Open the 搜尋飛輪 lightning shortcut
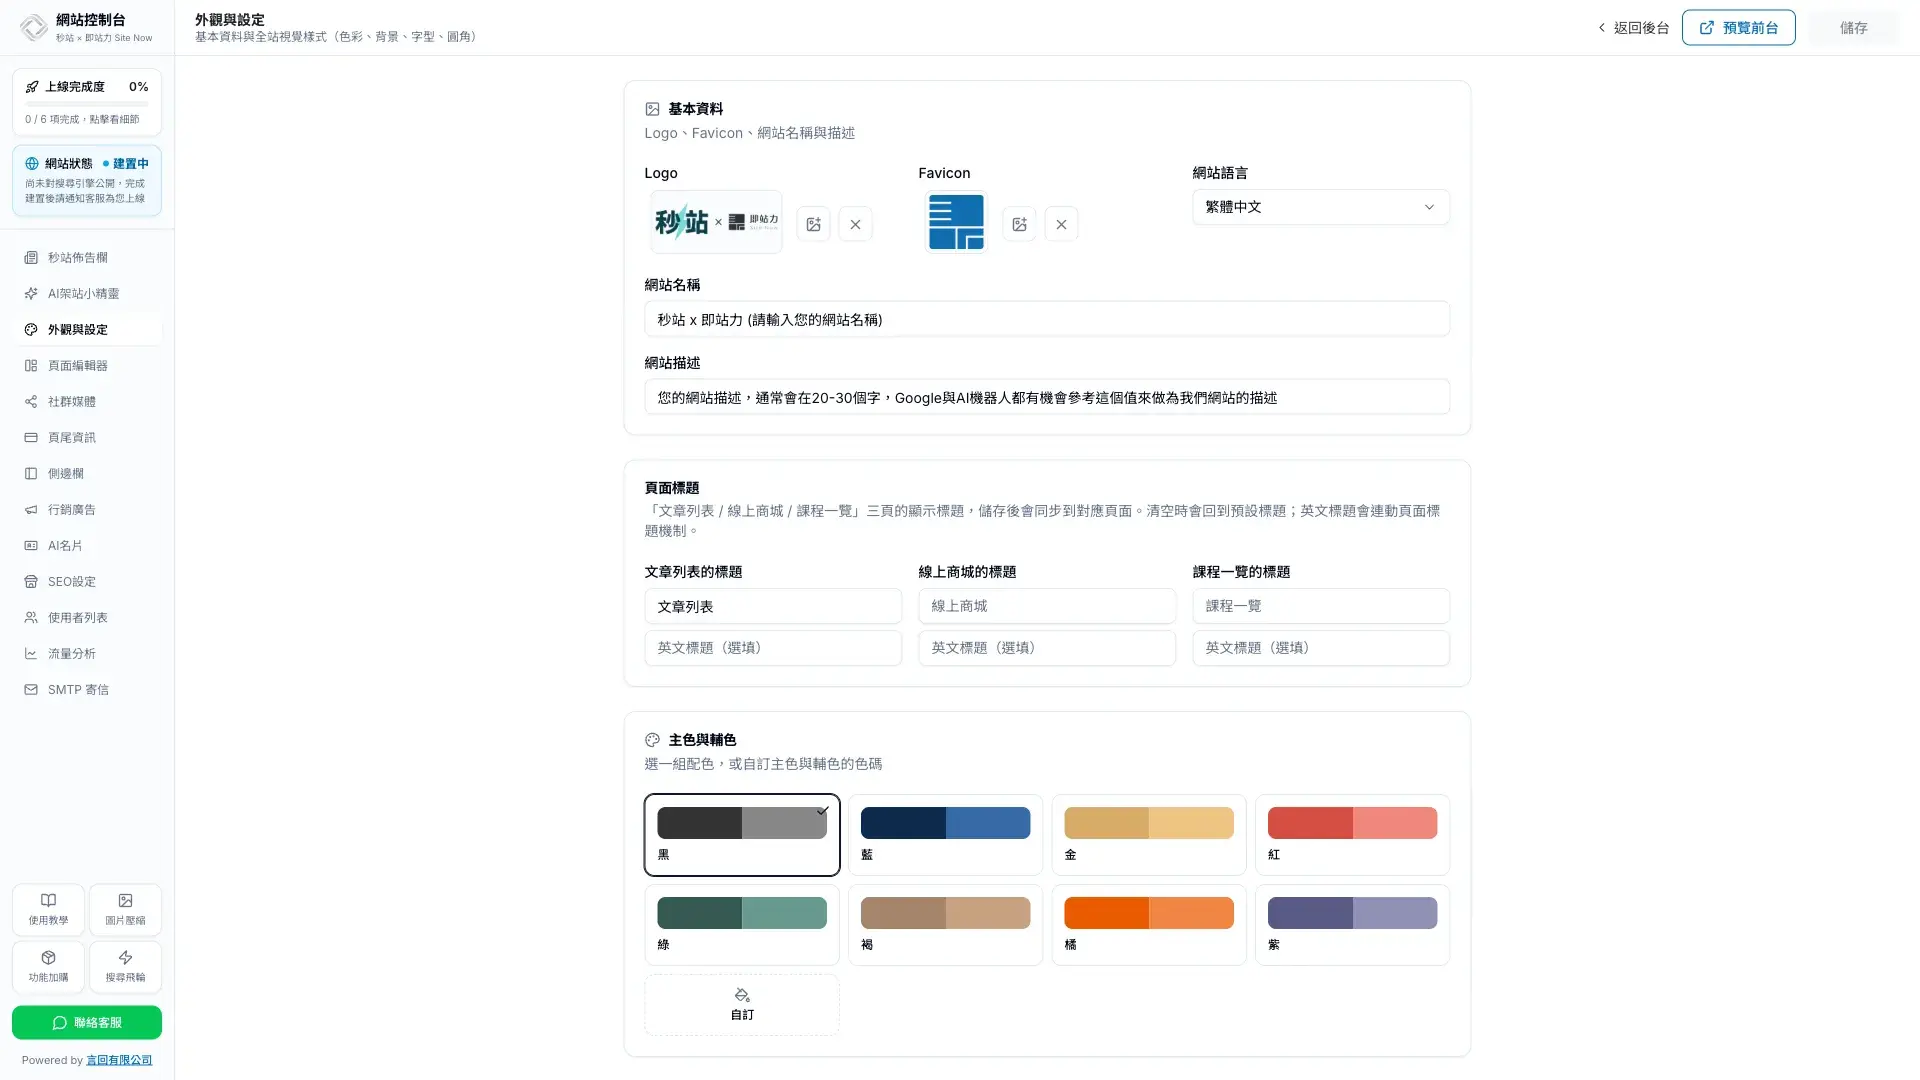 [125, 966]
